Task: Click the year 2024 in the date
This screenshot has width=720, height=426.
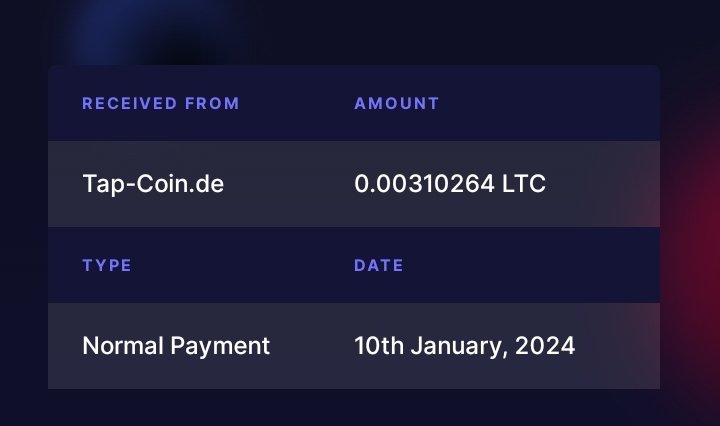Action: [545, 346]
